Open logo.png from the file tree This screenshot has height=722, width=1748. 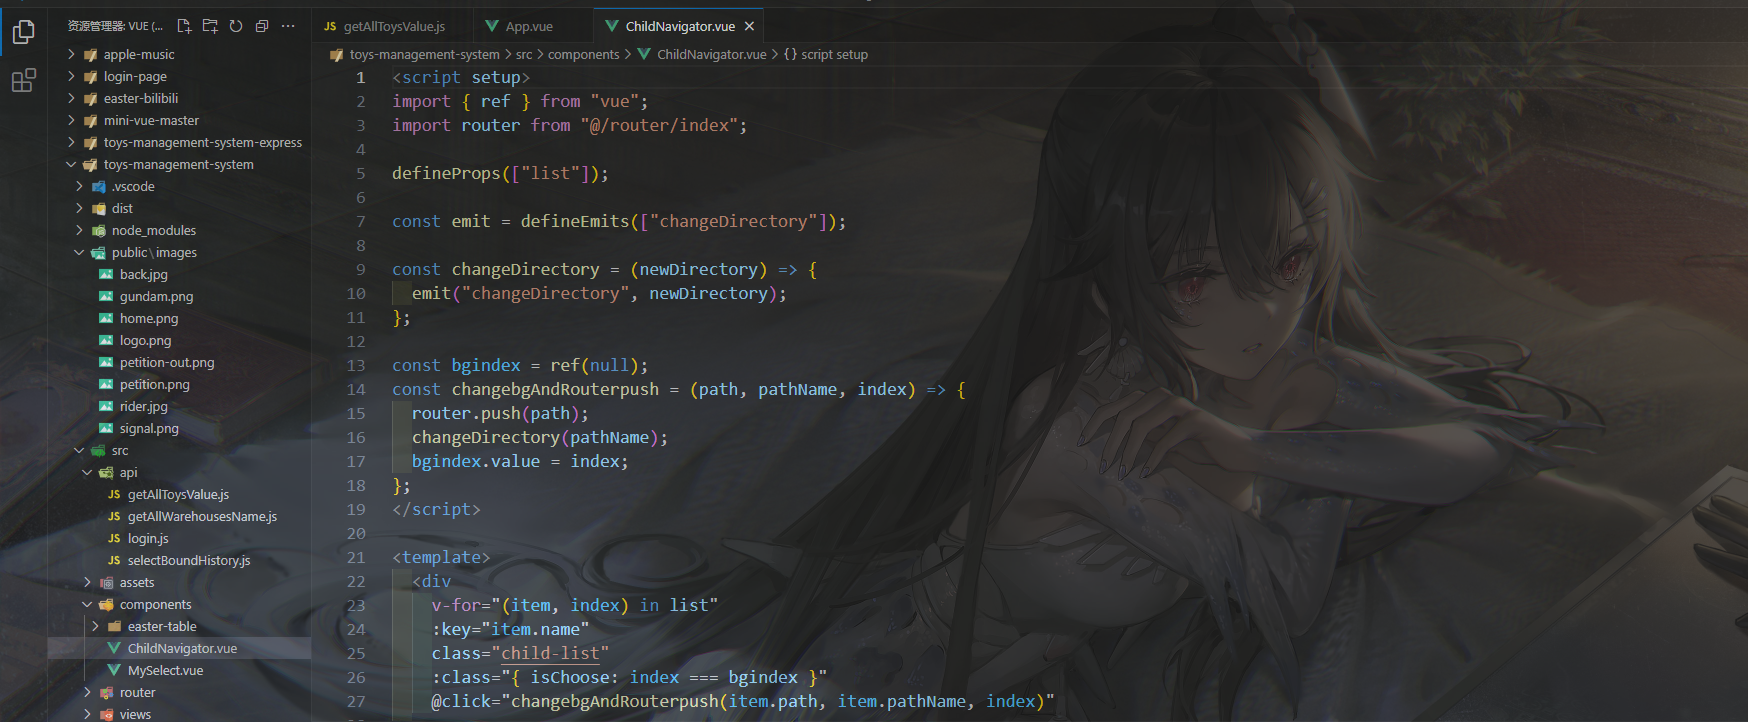[x=145, y=340]
